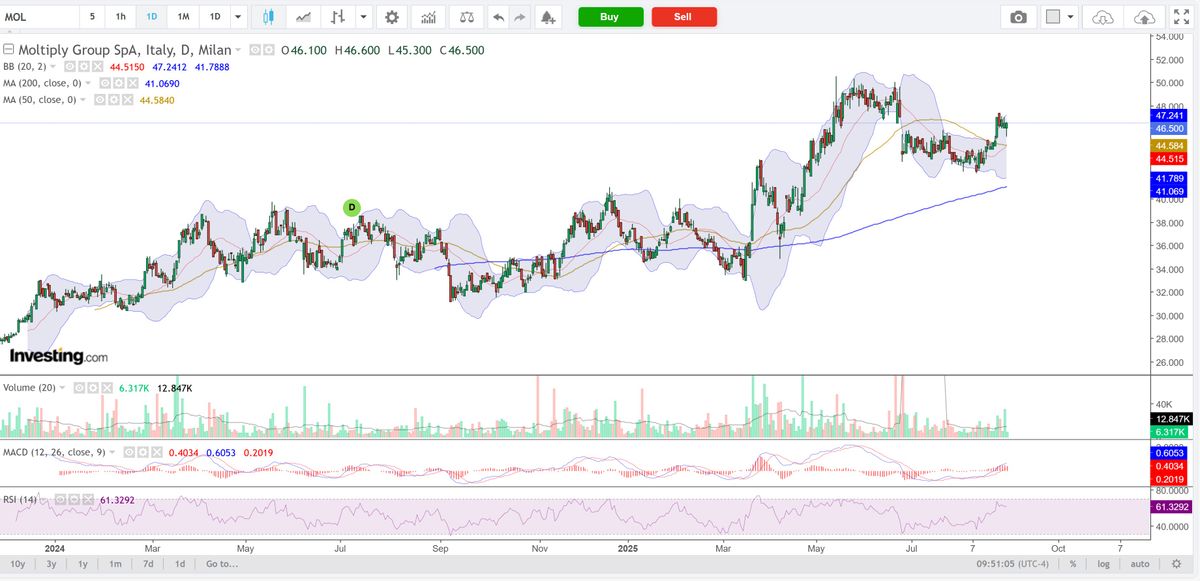Toggle visibility of Volume (20)
1200x581 pixels.
[79, 387]
